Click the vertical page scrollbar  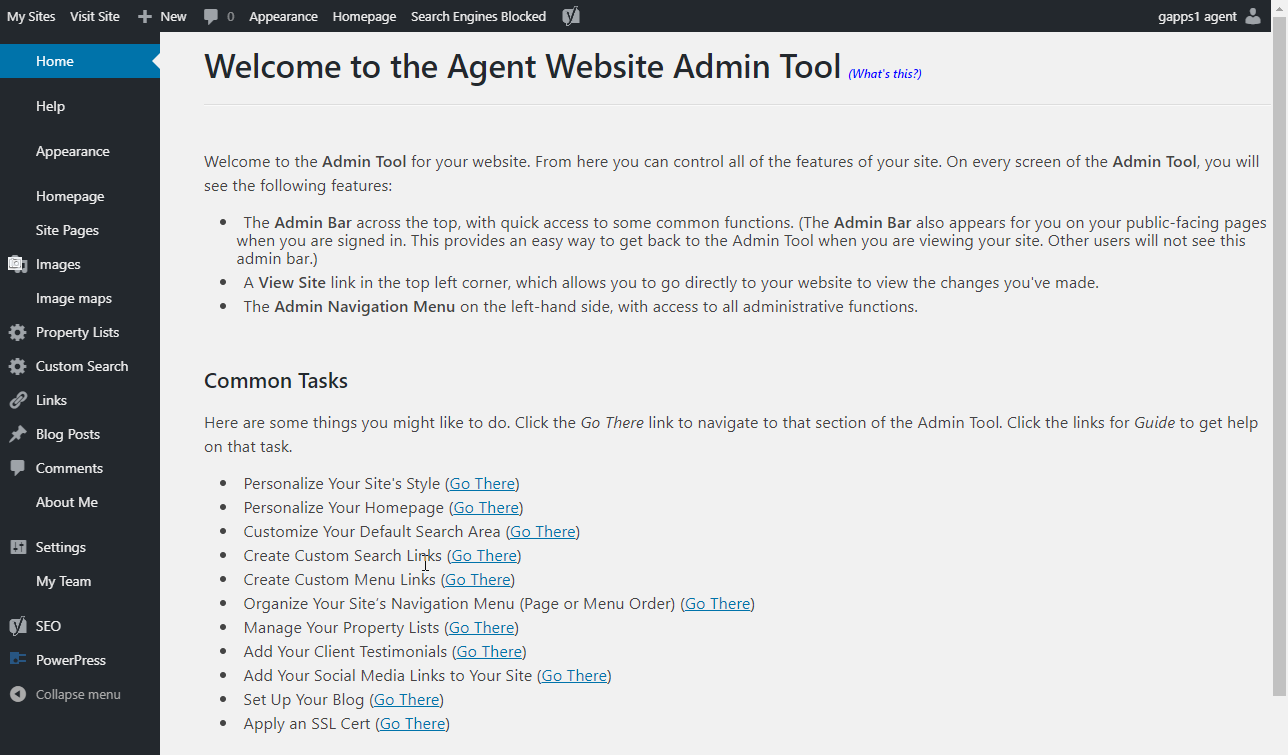1279,360
